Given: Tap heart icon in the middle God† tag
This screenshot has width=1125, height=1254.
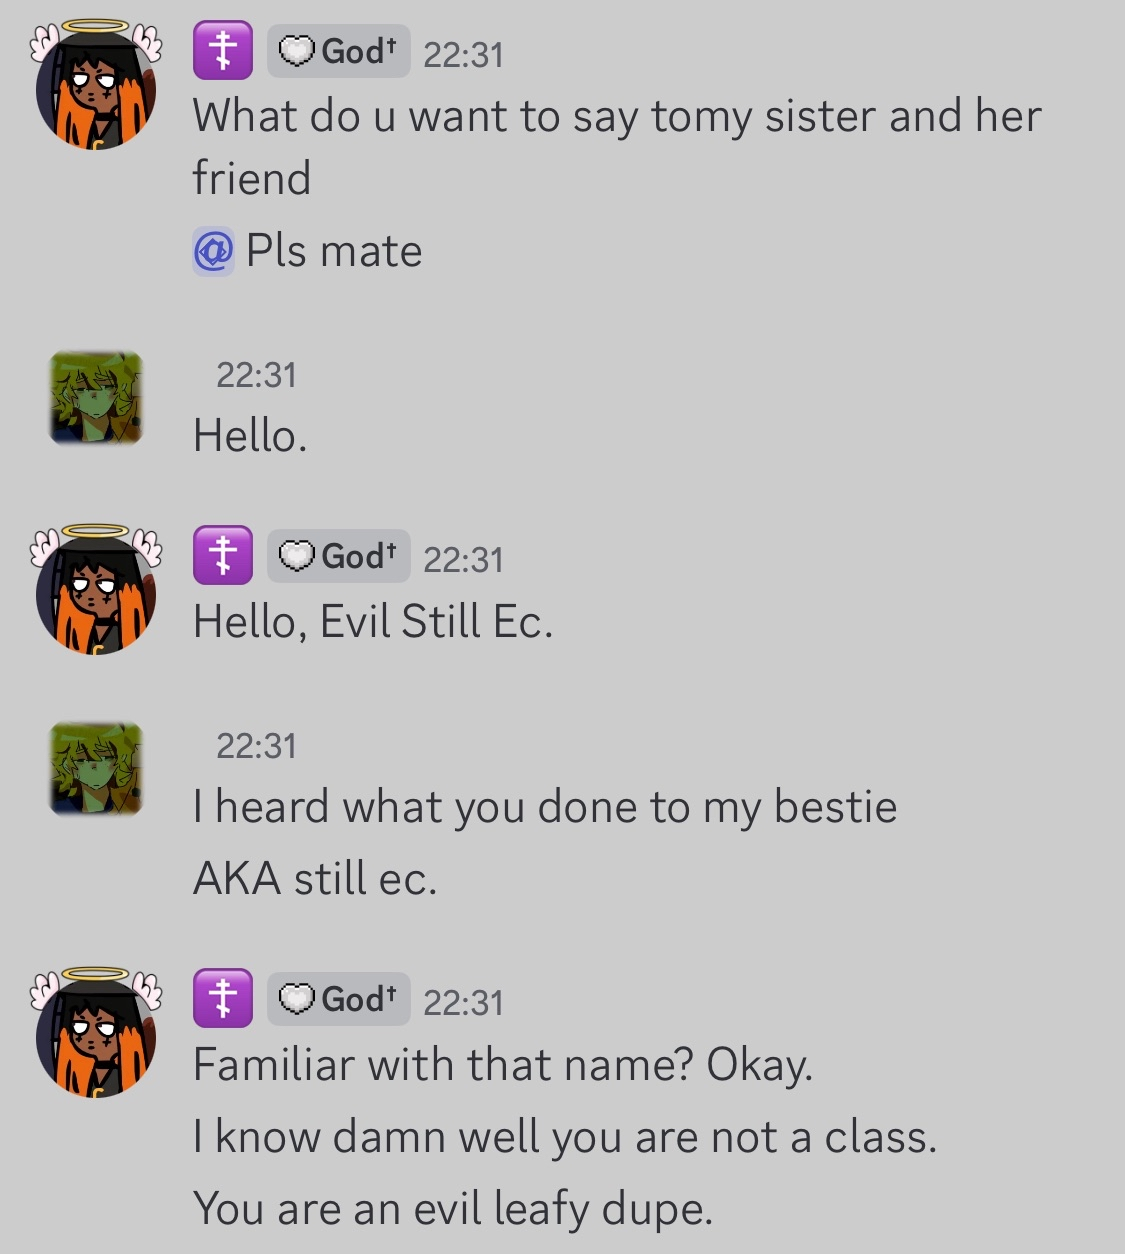Looking at the screenshot, I should tap(296, 556).
